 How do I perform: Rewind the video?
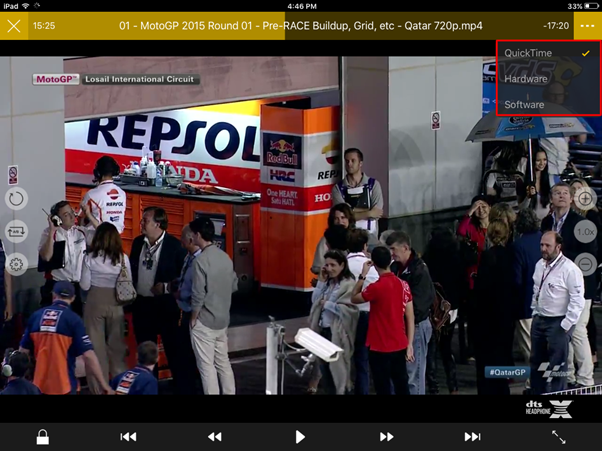(x=215, y=437)
